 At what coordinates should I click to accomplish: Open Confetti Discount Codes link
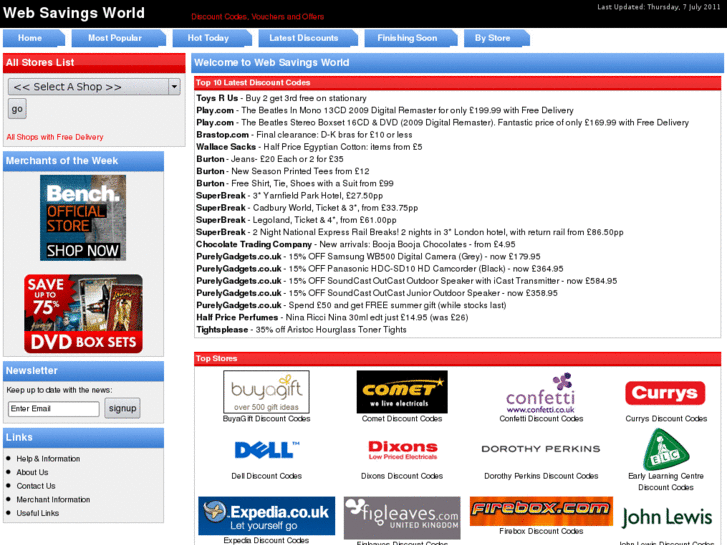pos(541,419)
